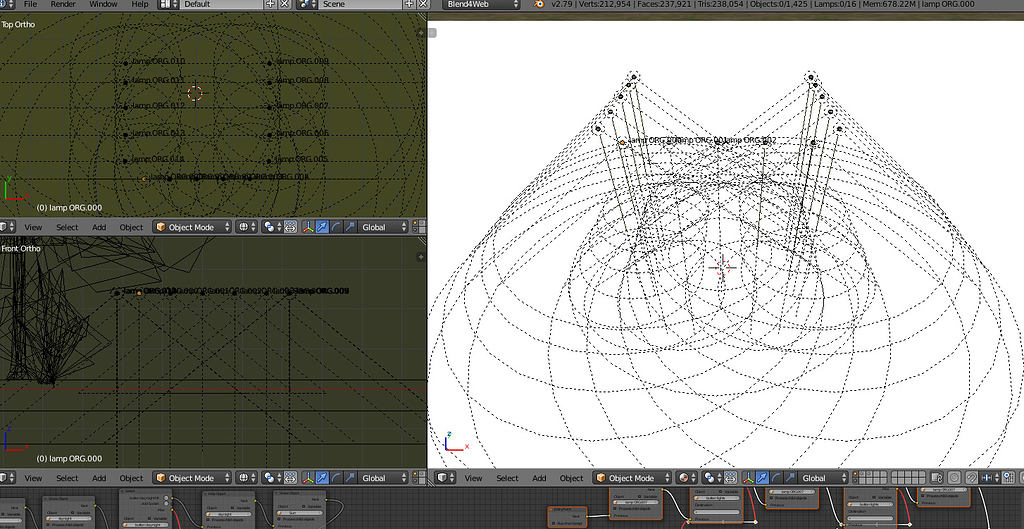Open the Render menu
The height and width of the screenshot is (529, 1024).
click(63, 4)
